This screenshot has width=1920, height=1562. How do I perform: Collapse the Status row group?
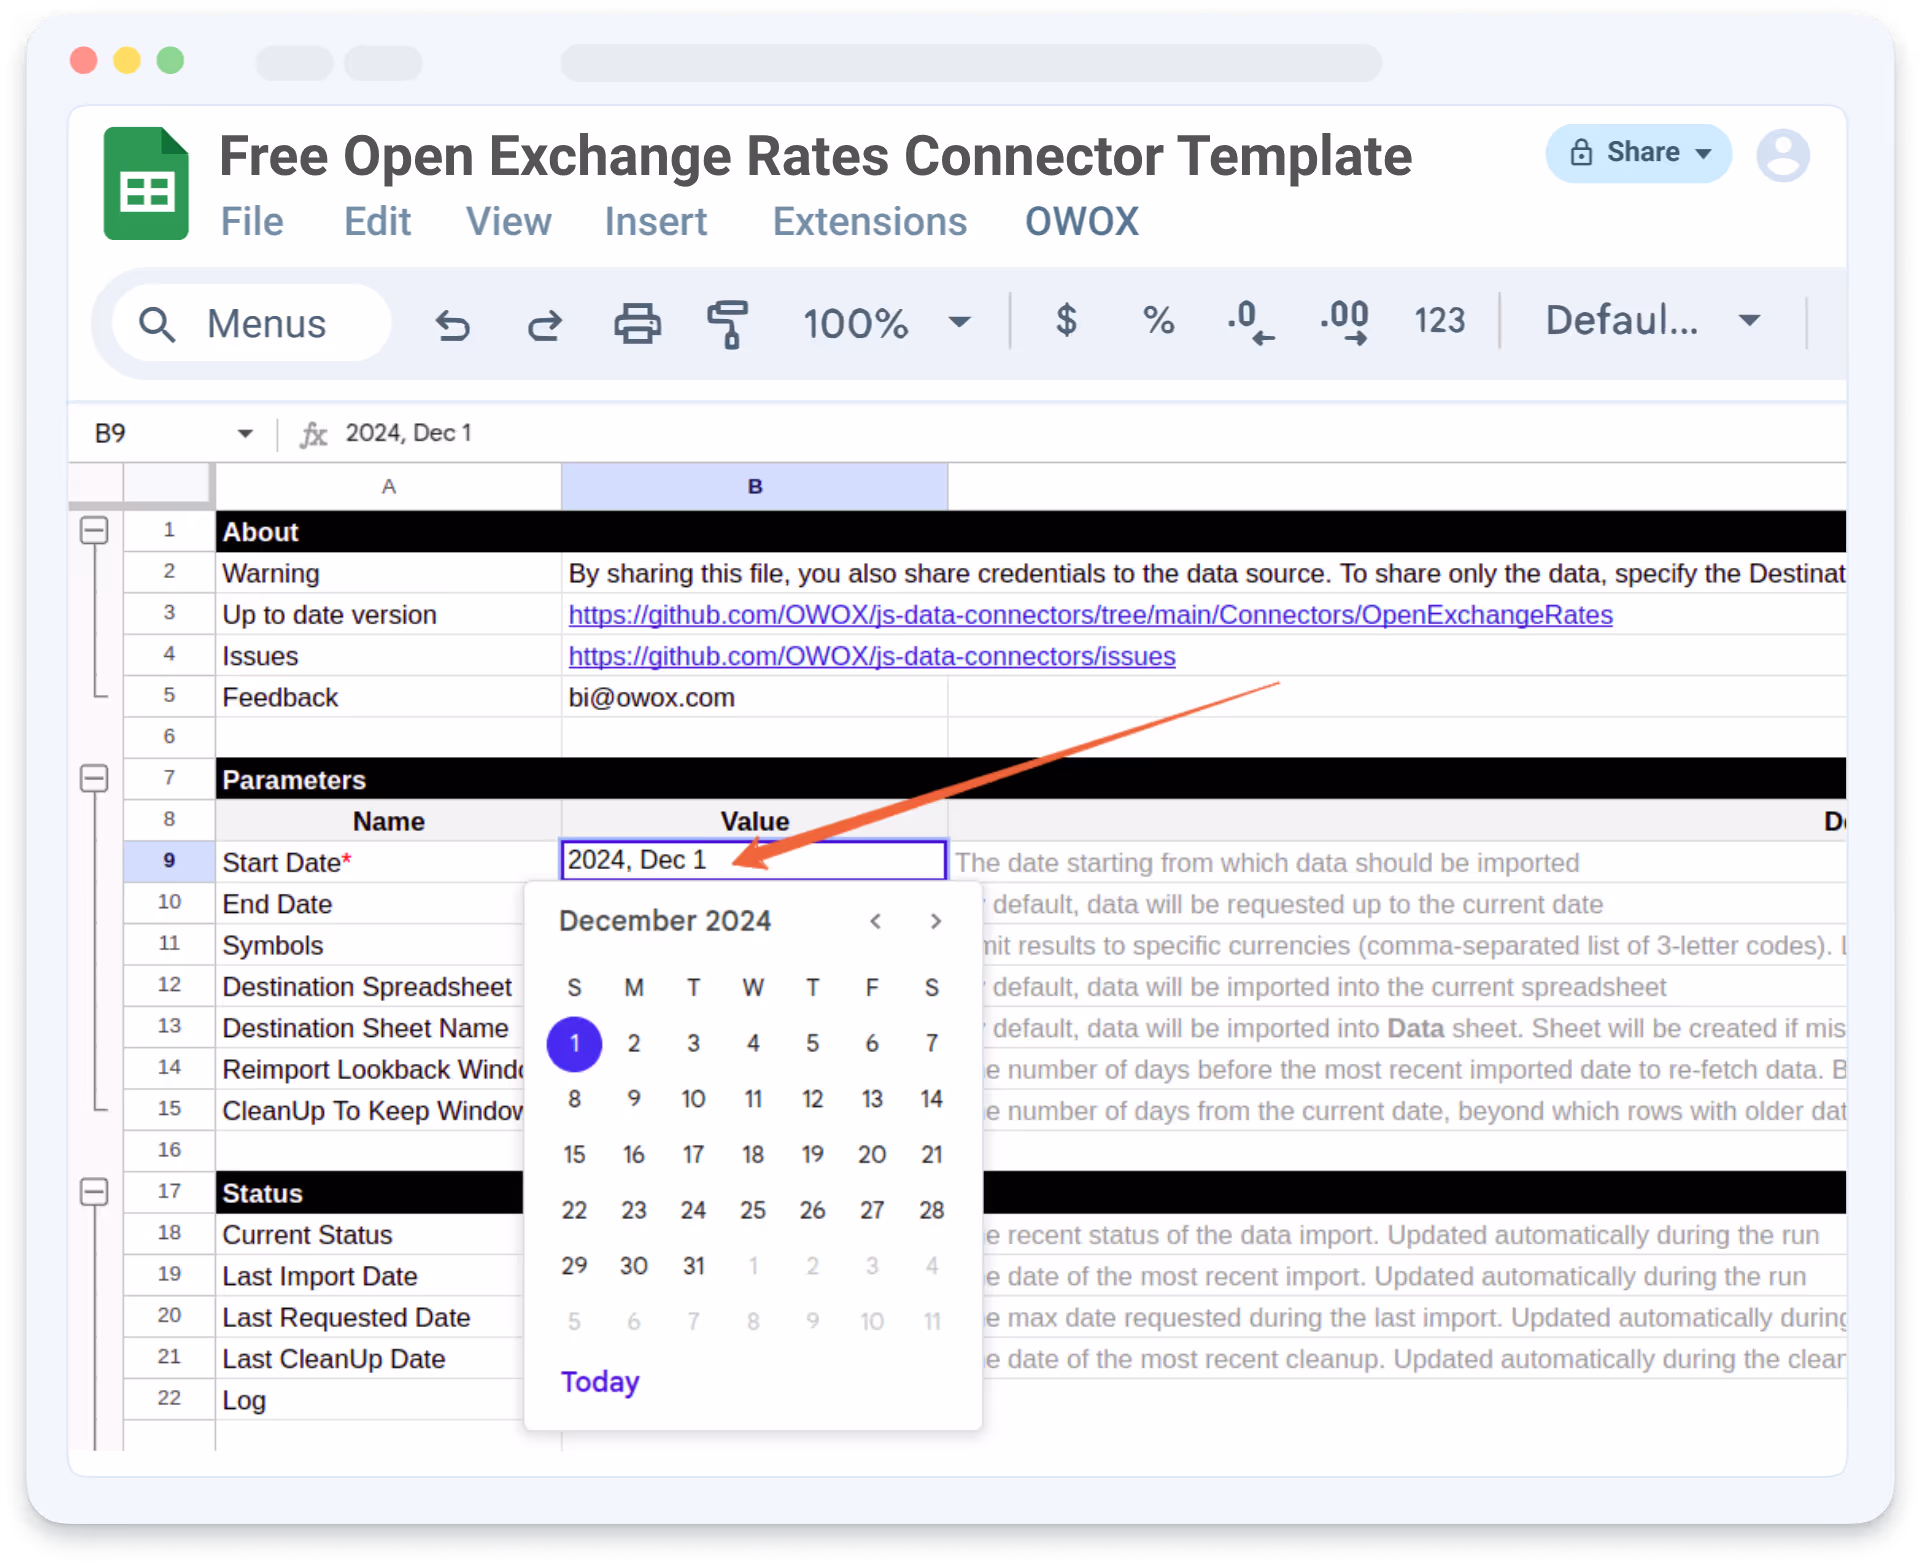coord(94,1192)
